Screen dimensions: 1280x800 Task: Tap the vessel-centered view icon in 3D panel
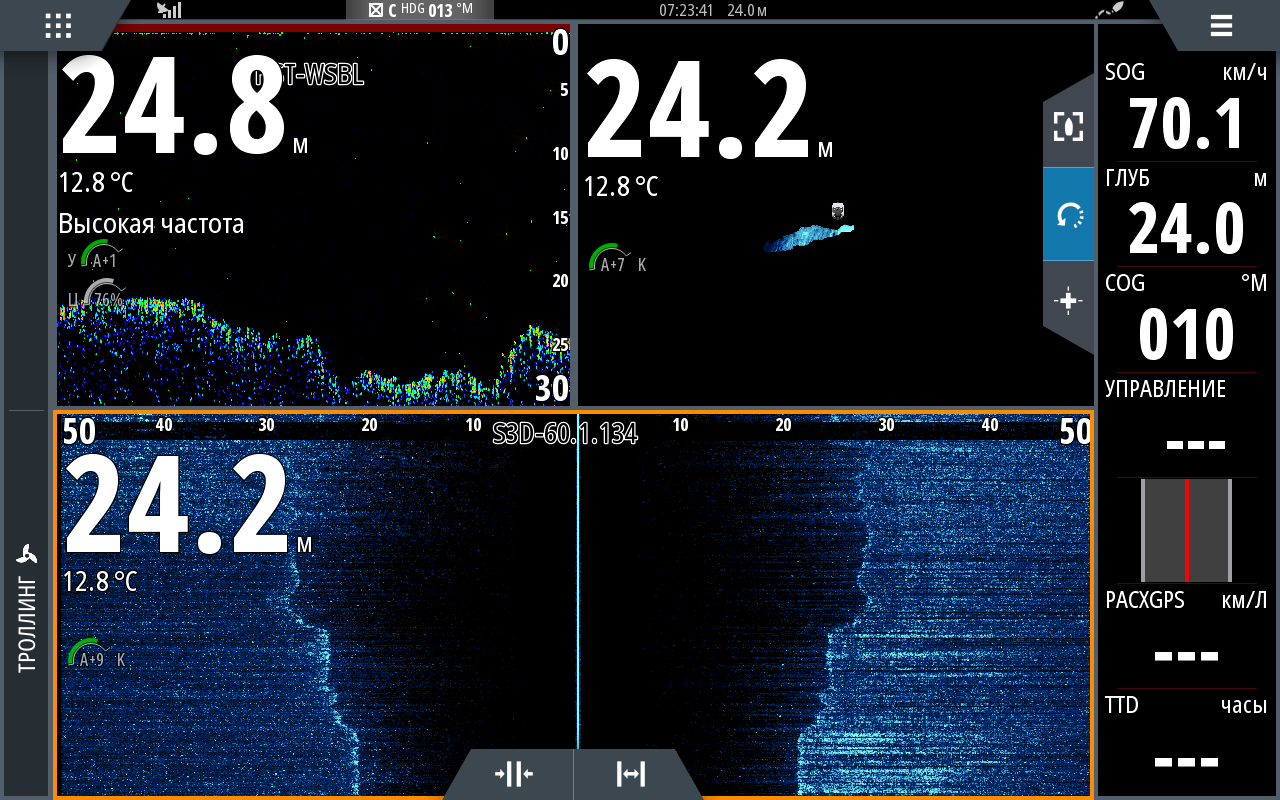click(x=1068, y=127)
